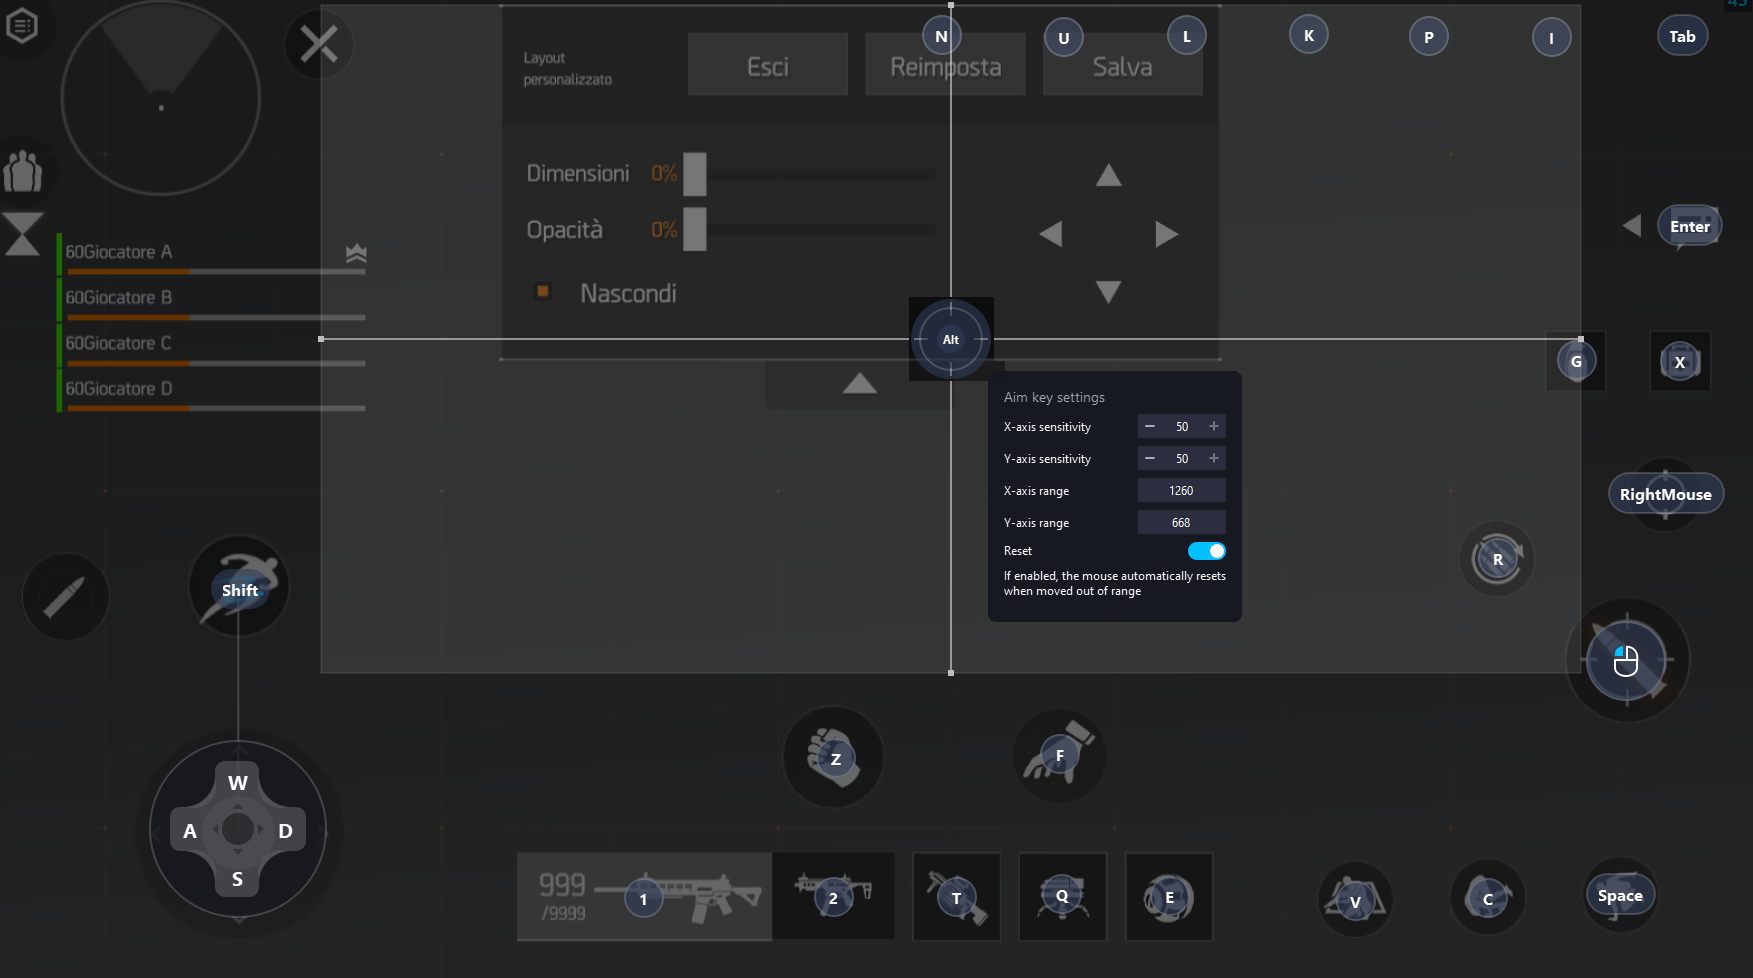Click the left arrow beside Enter key
Image resolution: width=1753 pixels, height=978 pixels.
tap(1632, 226)
